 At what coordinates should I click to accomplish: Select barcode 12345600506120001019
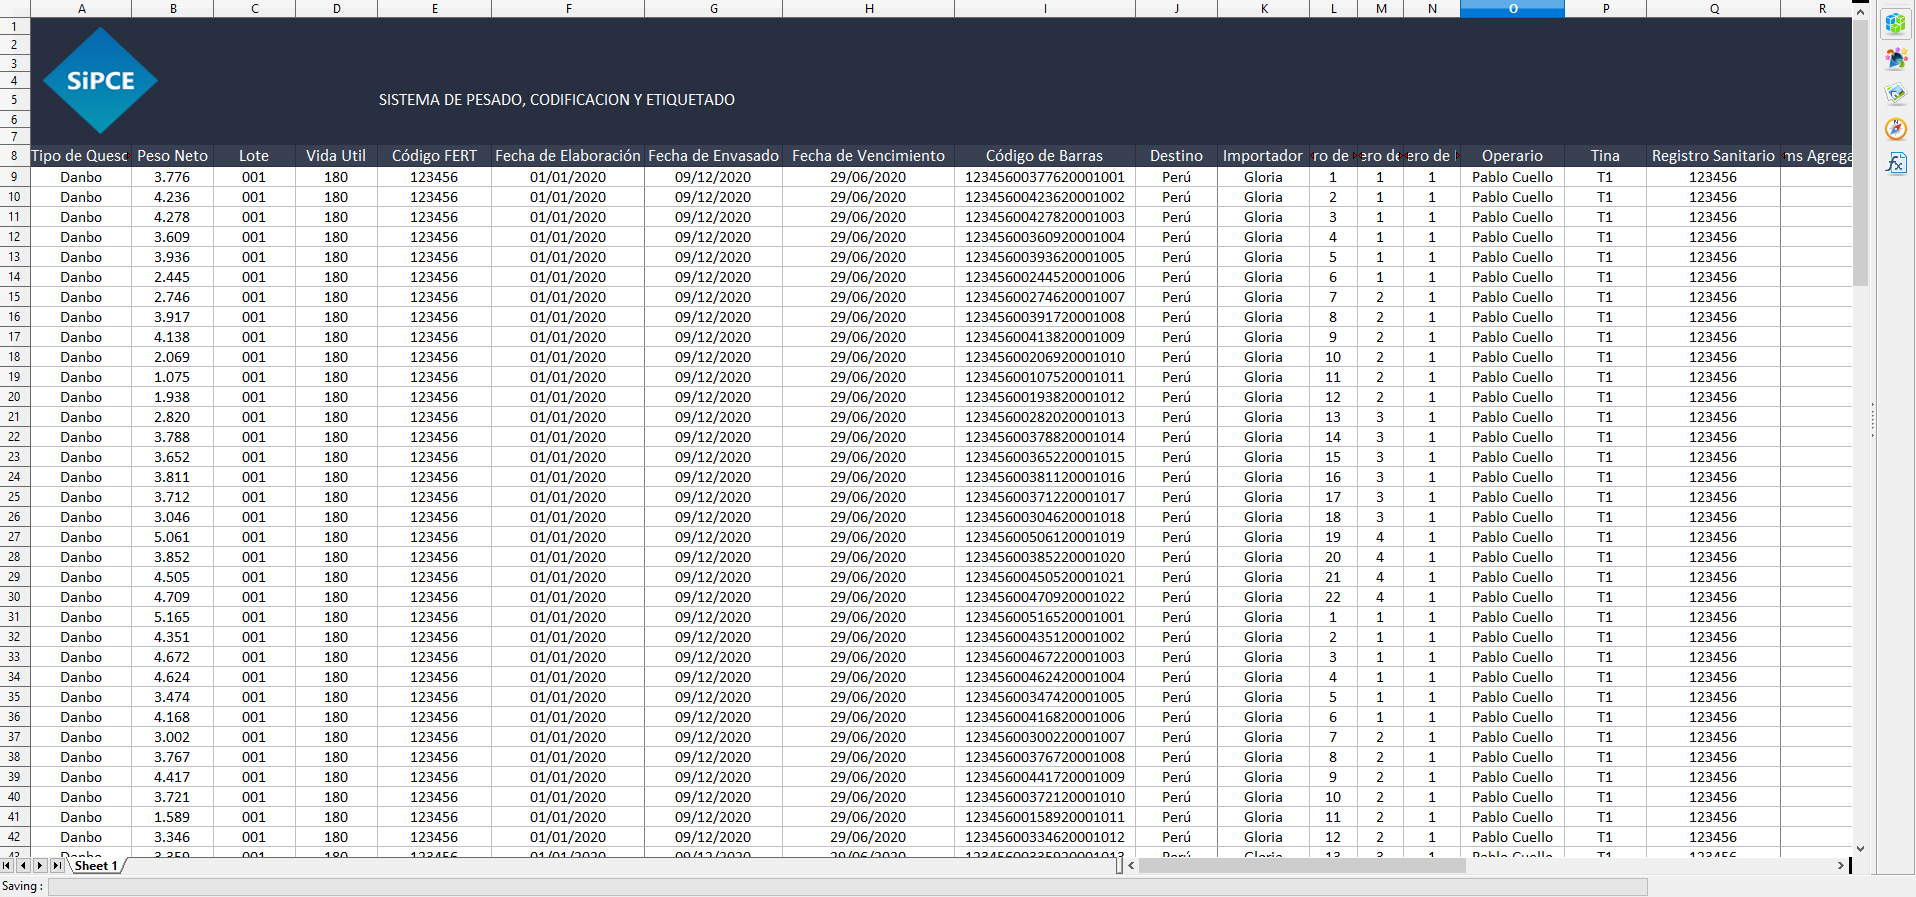click(1045, 537)
